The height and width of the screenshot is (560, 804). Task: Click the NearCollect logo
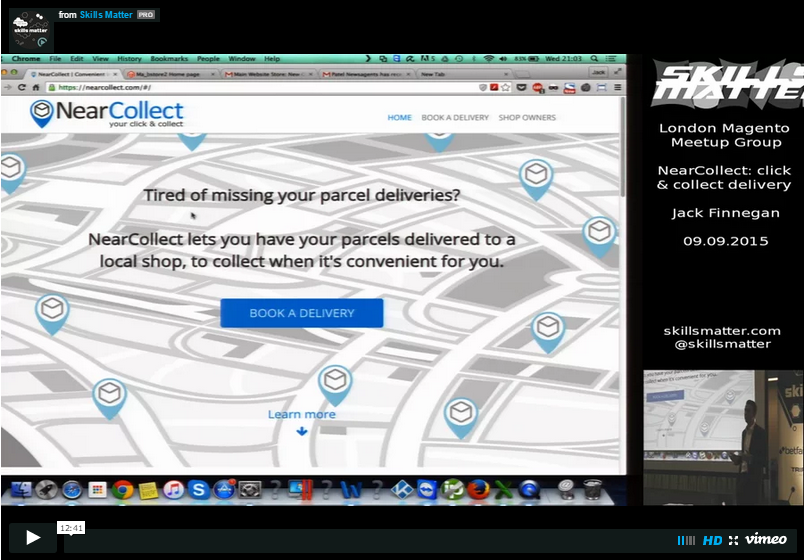point(107,113)
